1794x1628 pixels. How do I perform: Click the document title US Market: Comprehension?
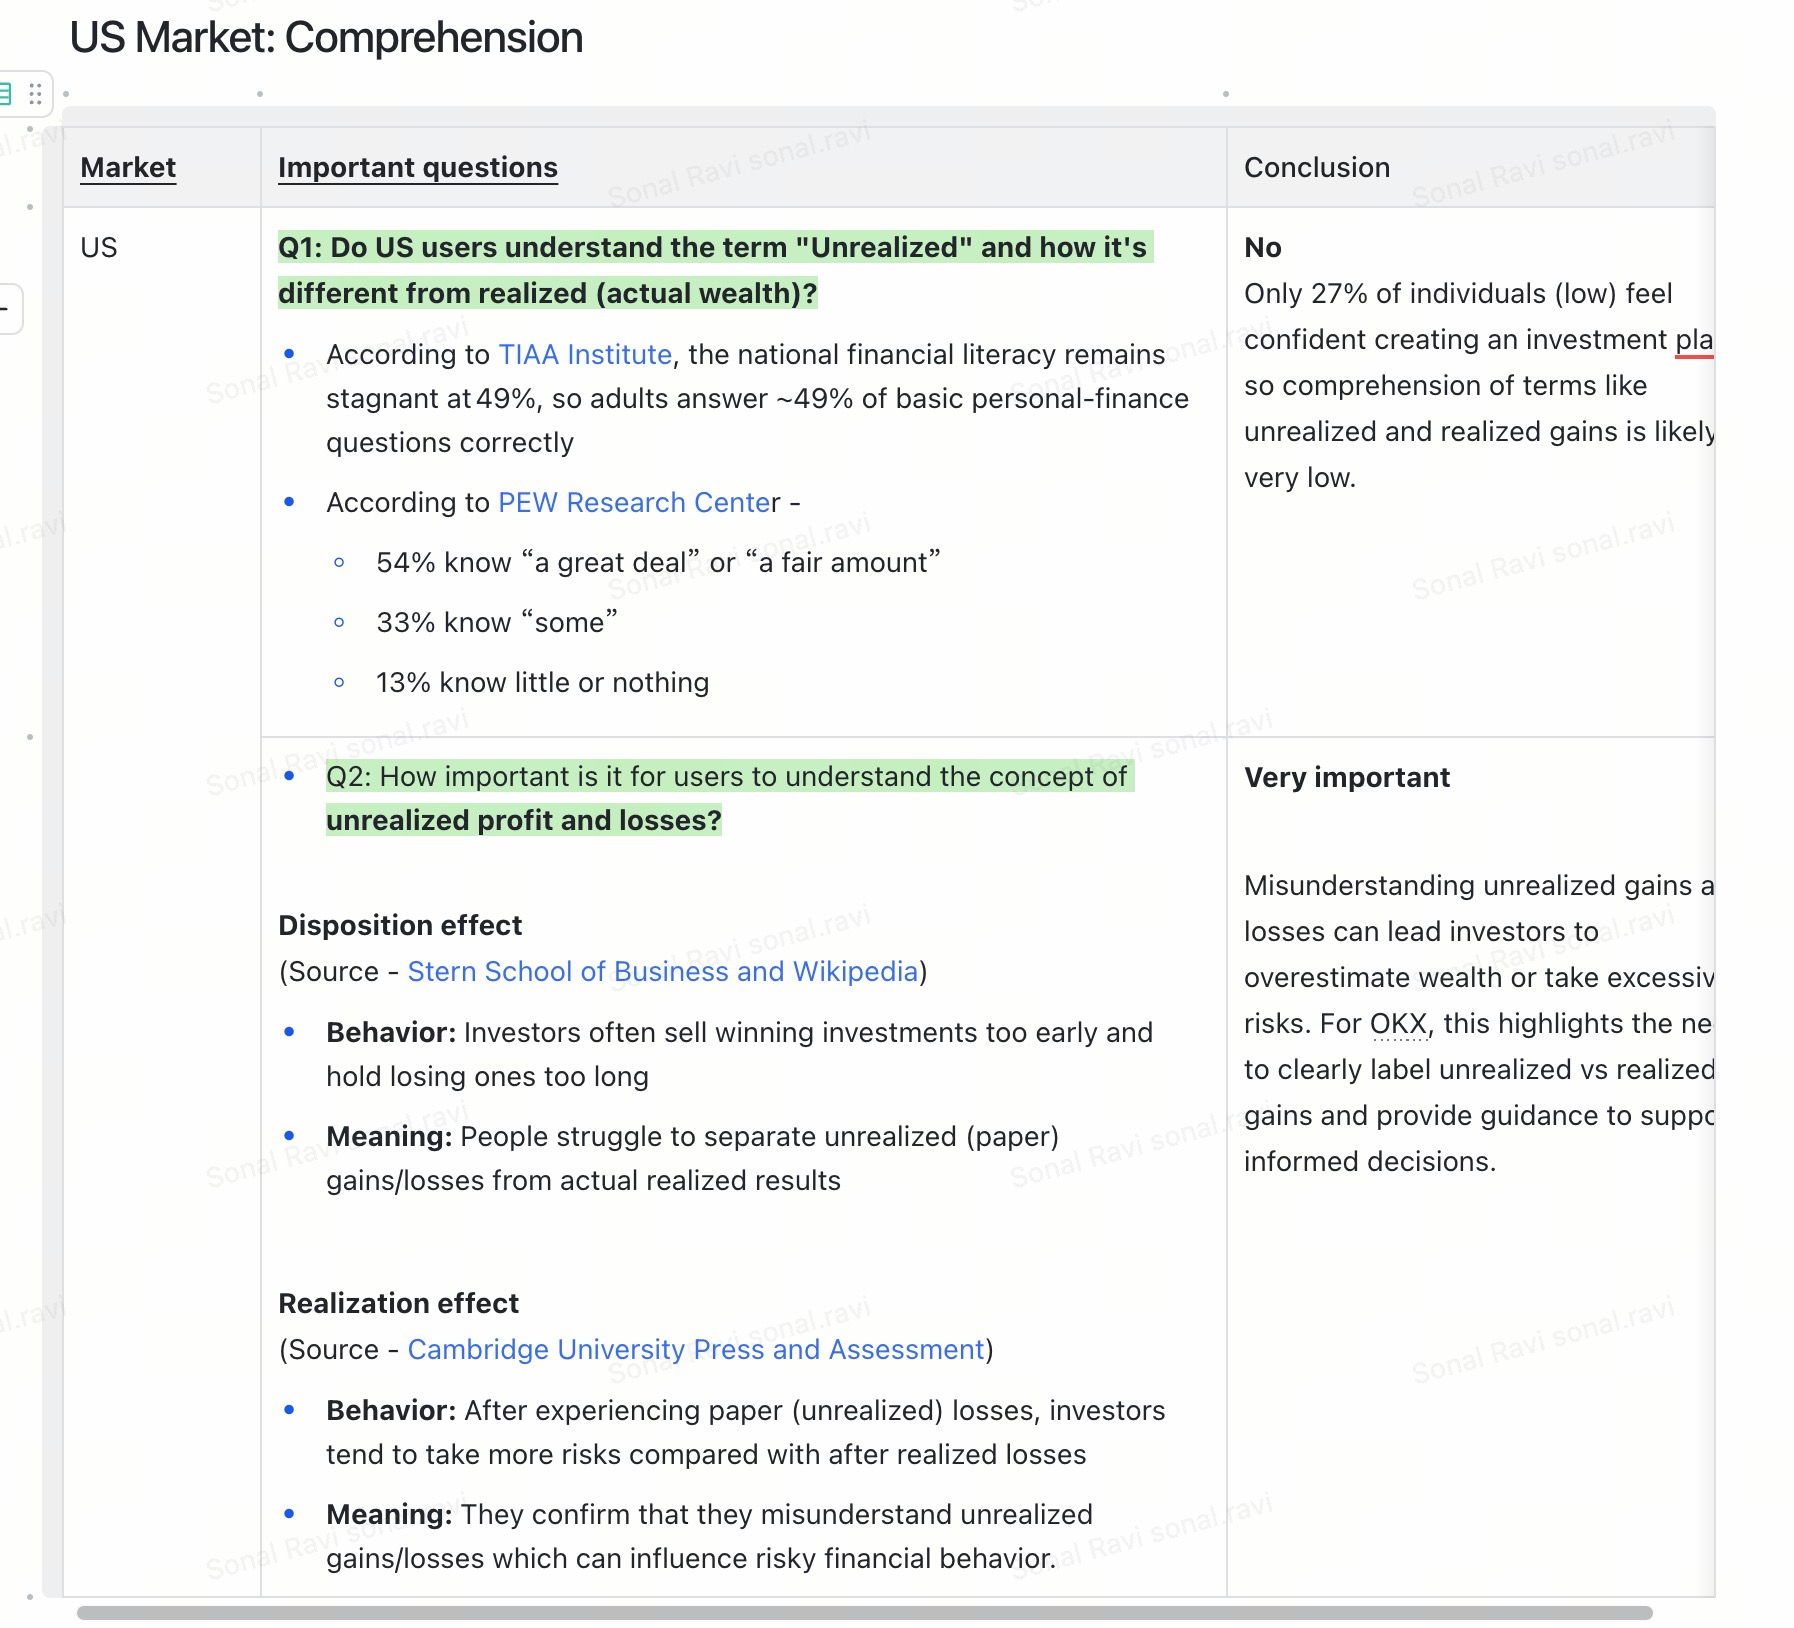(x=326, y=38)
